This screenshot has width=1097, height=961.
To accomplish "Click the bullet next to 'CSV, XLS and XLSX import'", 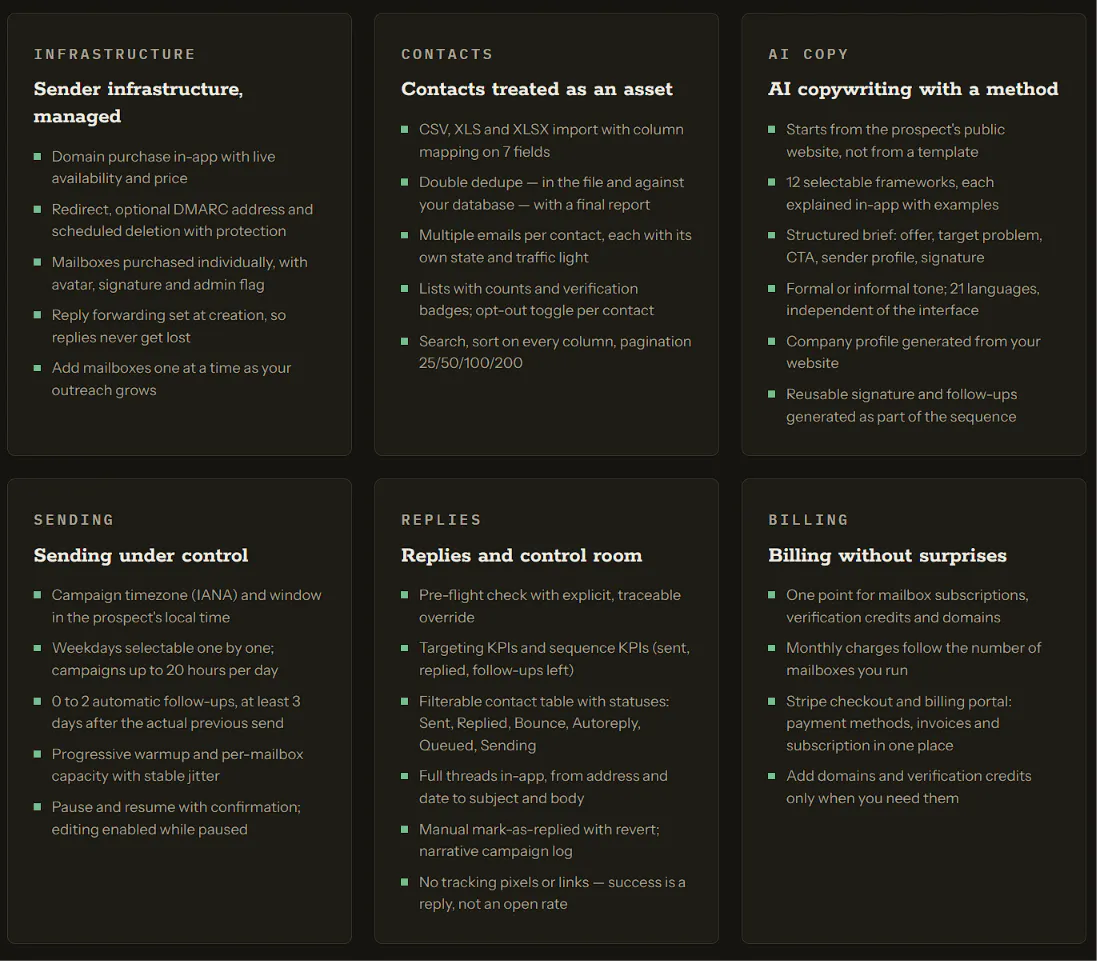I will 404,129.
